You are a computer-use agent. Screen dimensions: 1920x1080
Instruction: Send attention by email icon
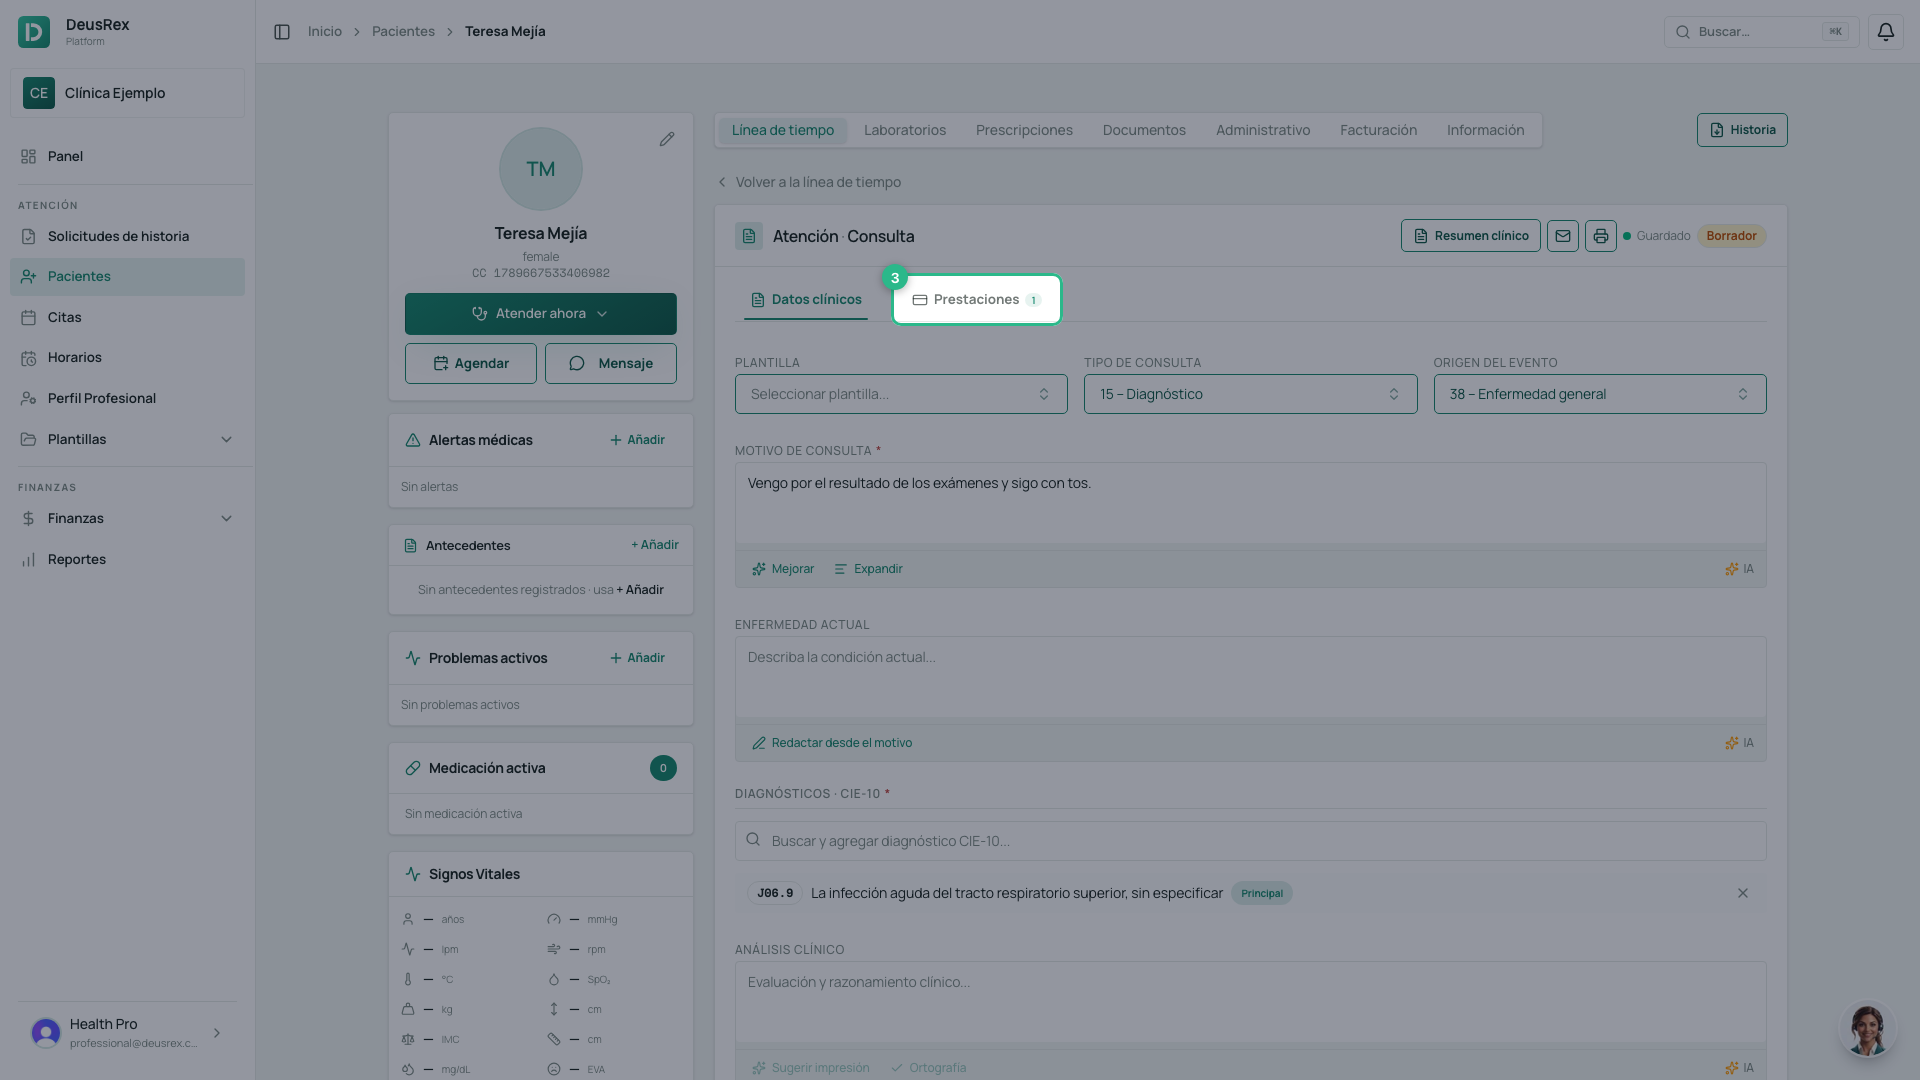1563,236
